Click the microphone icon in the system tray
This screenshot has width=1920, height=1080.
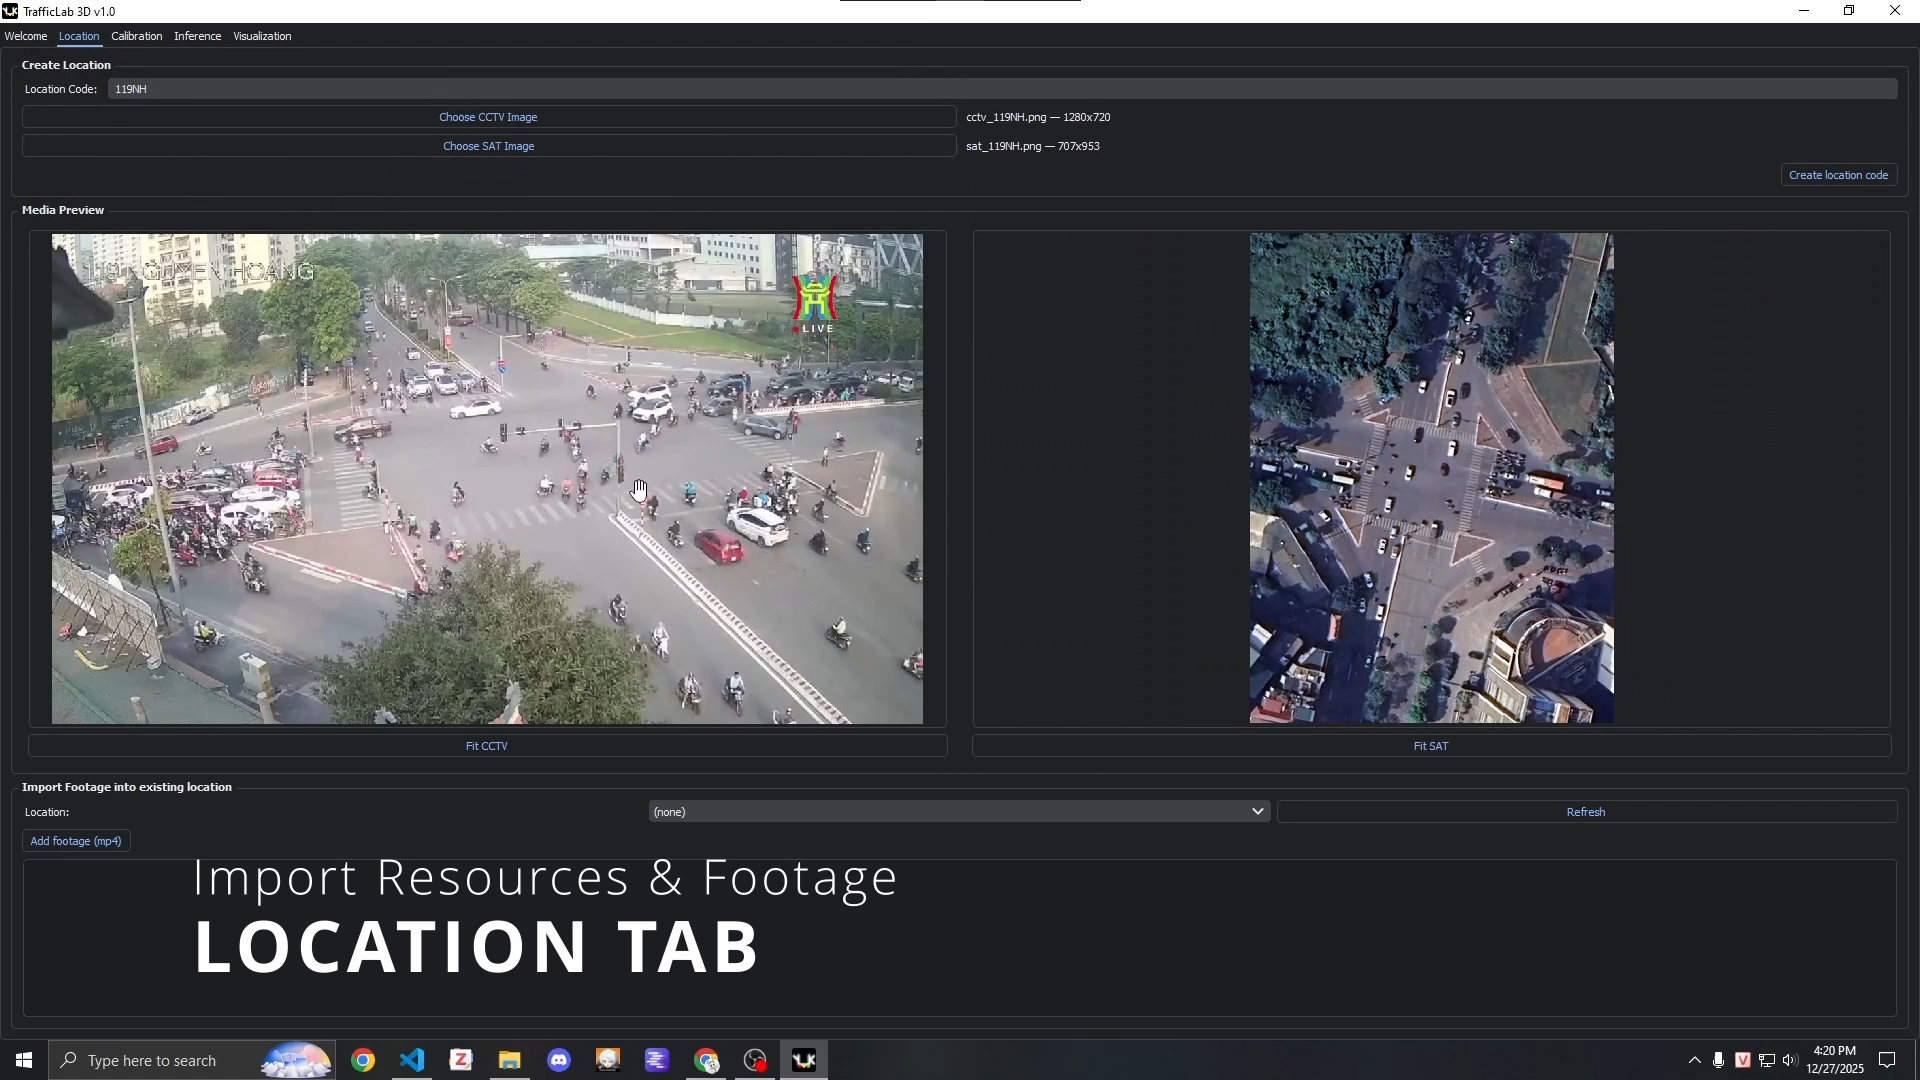tap(1718, 1060)
